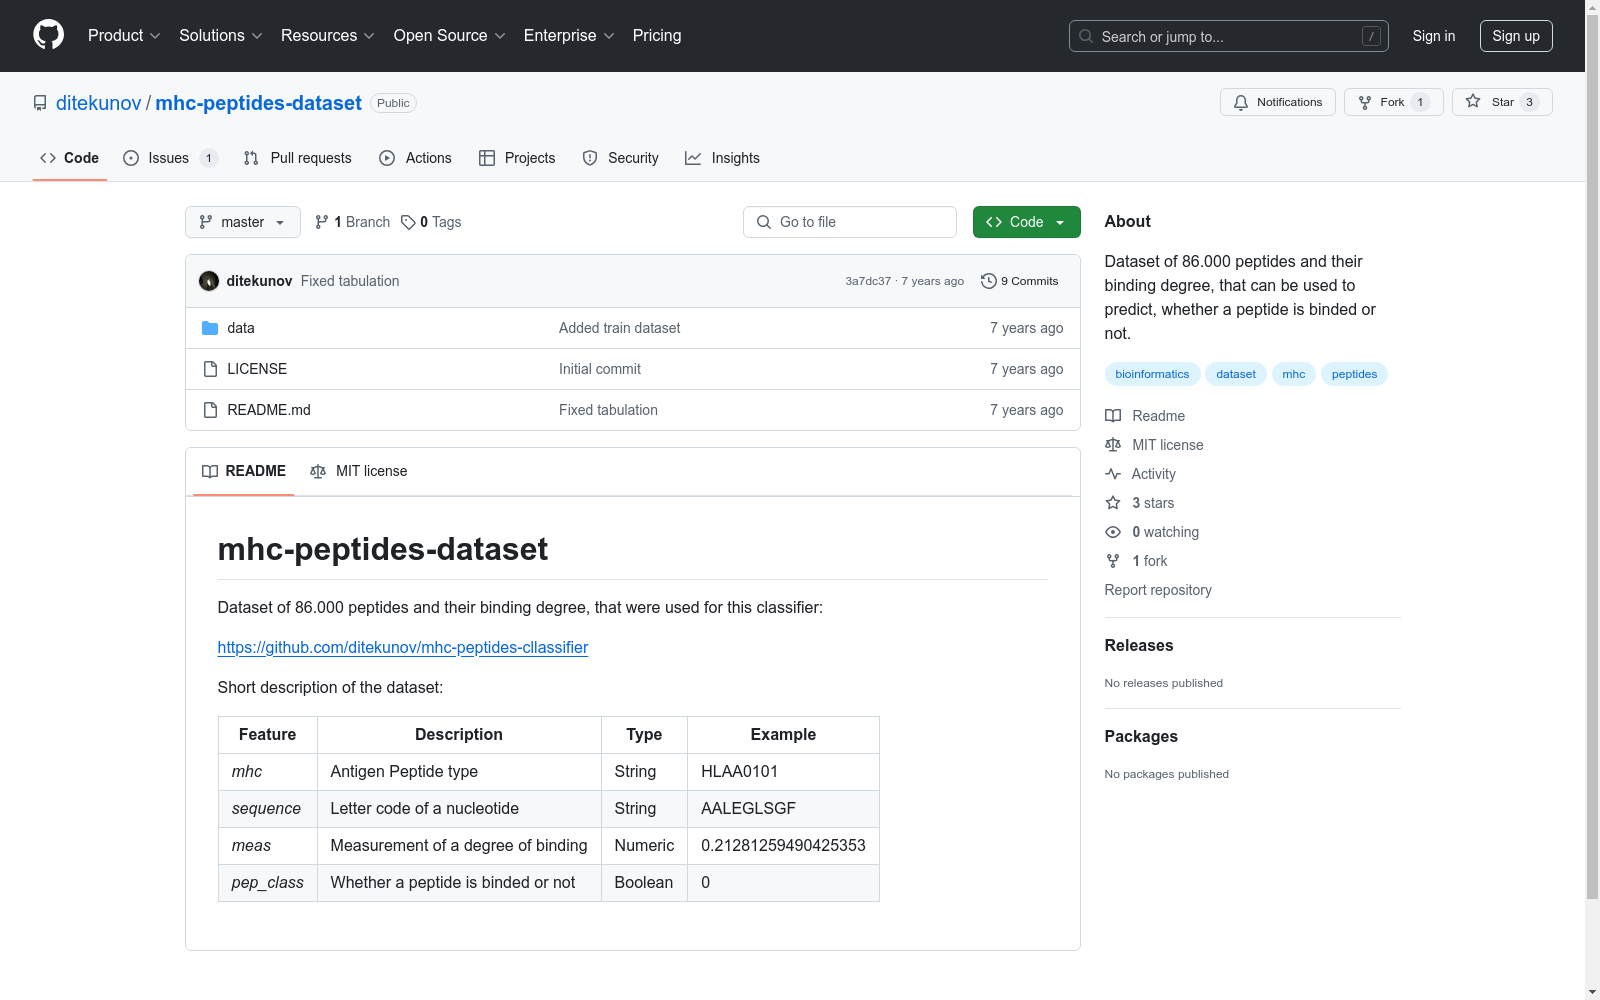Screen dimensions: 1600x1000
Task: Click the play icon of Actions tab
Action: pos(387,158)
